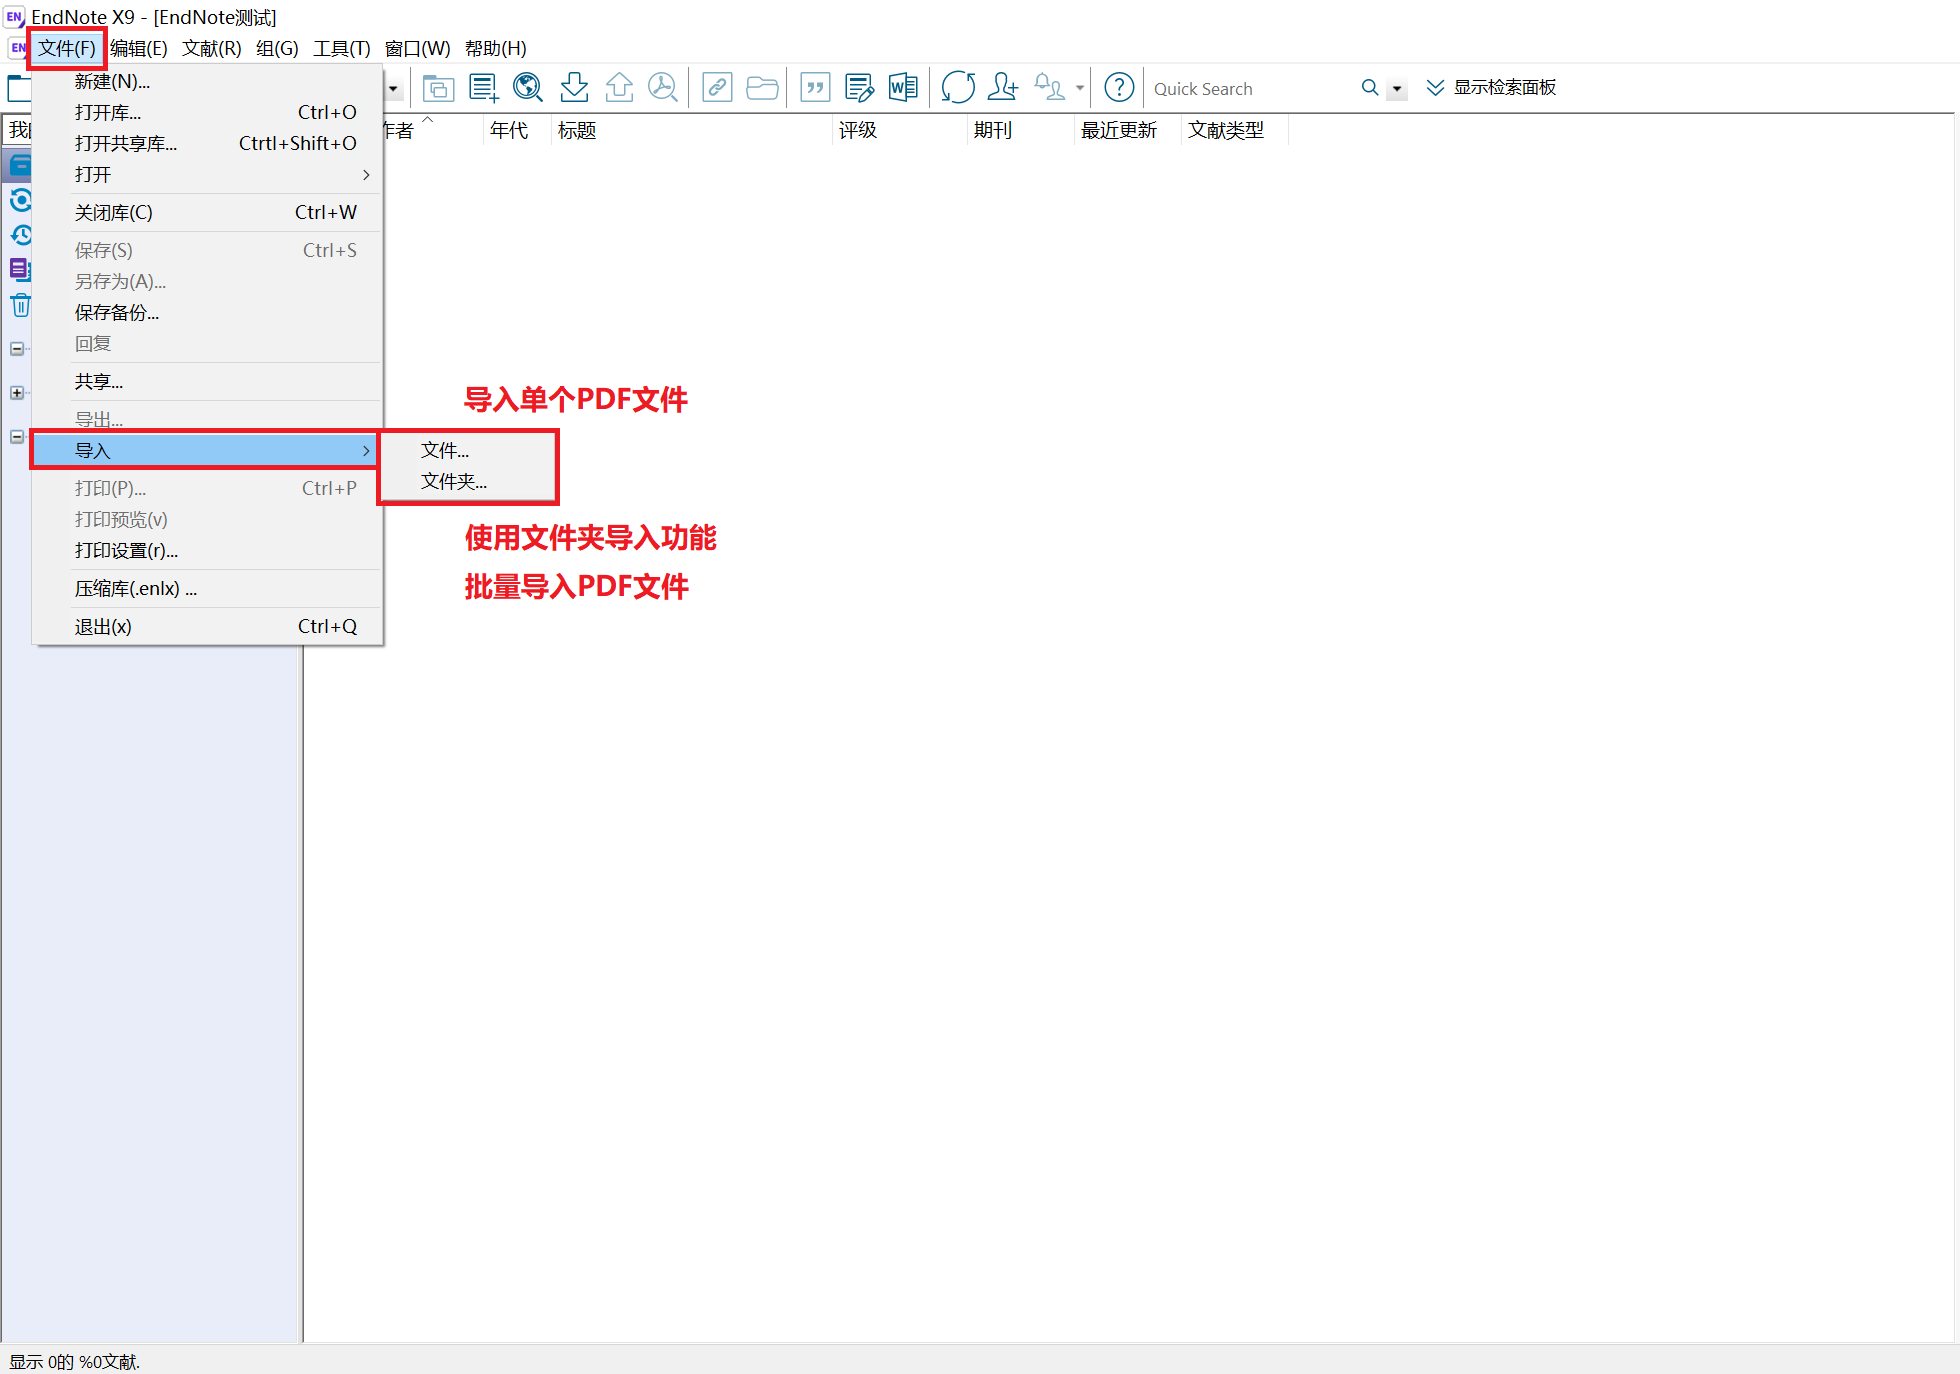Click the sidebar Unfiled purple document icon
This screenshot has height=1374, width=1960.
pyautogui.click(x=21, y=269)
